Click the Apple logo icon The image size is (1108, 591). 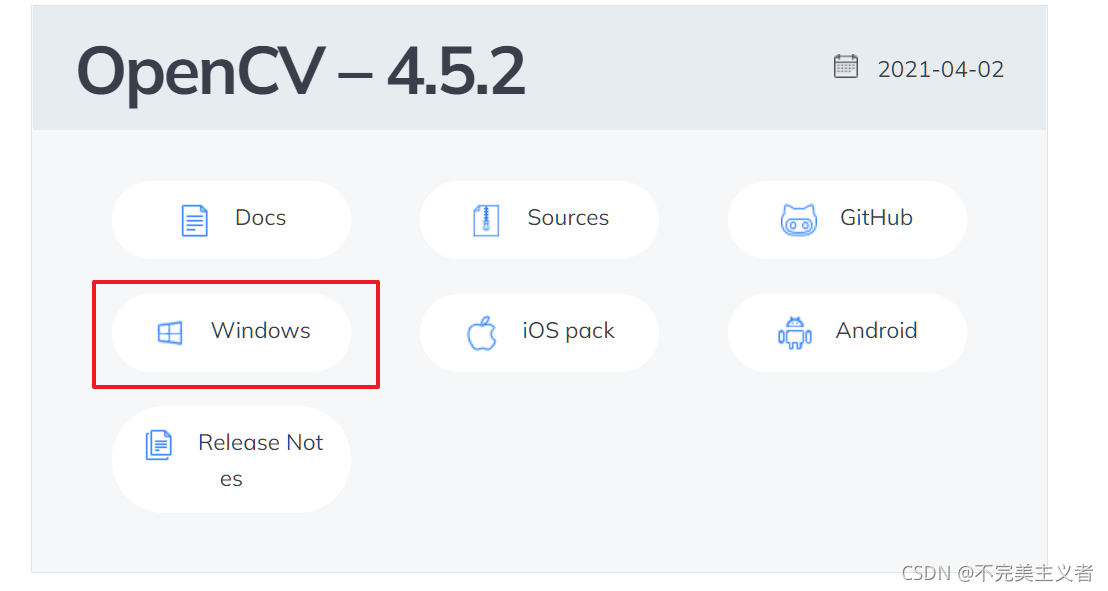(x=482, y=332)
